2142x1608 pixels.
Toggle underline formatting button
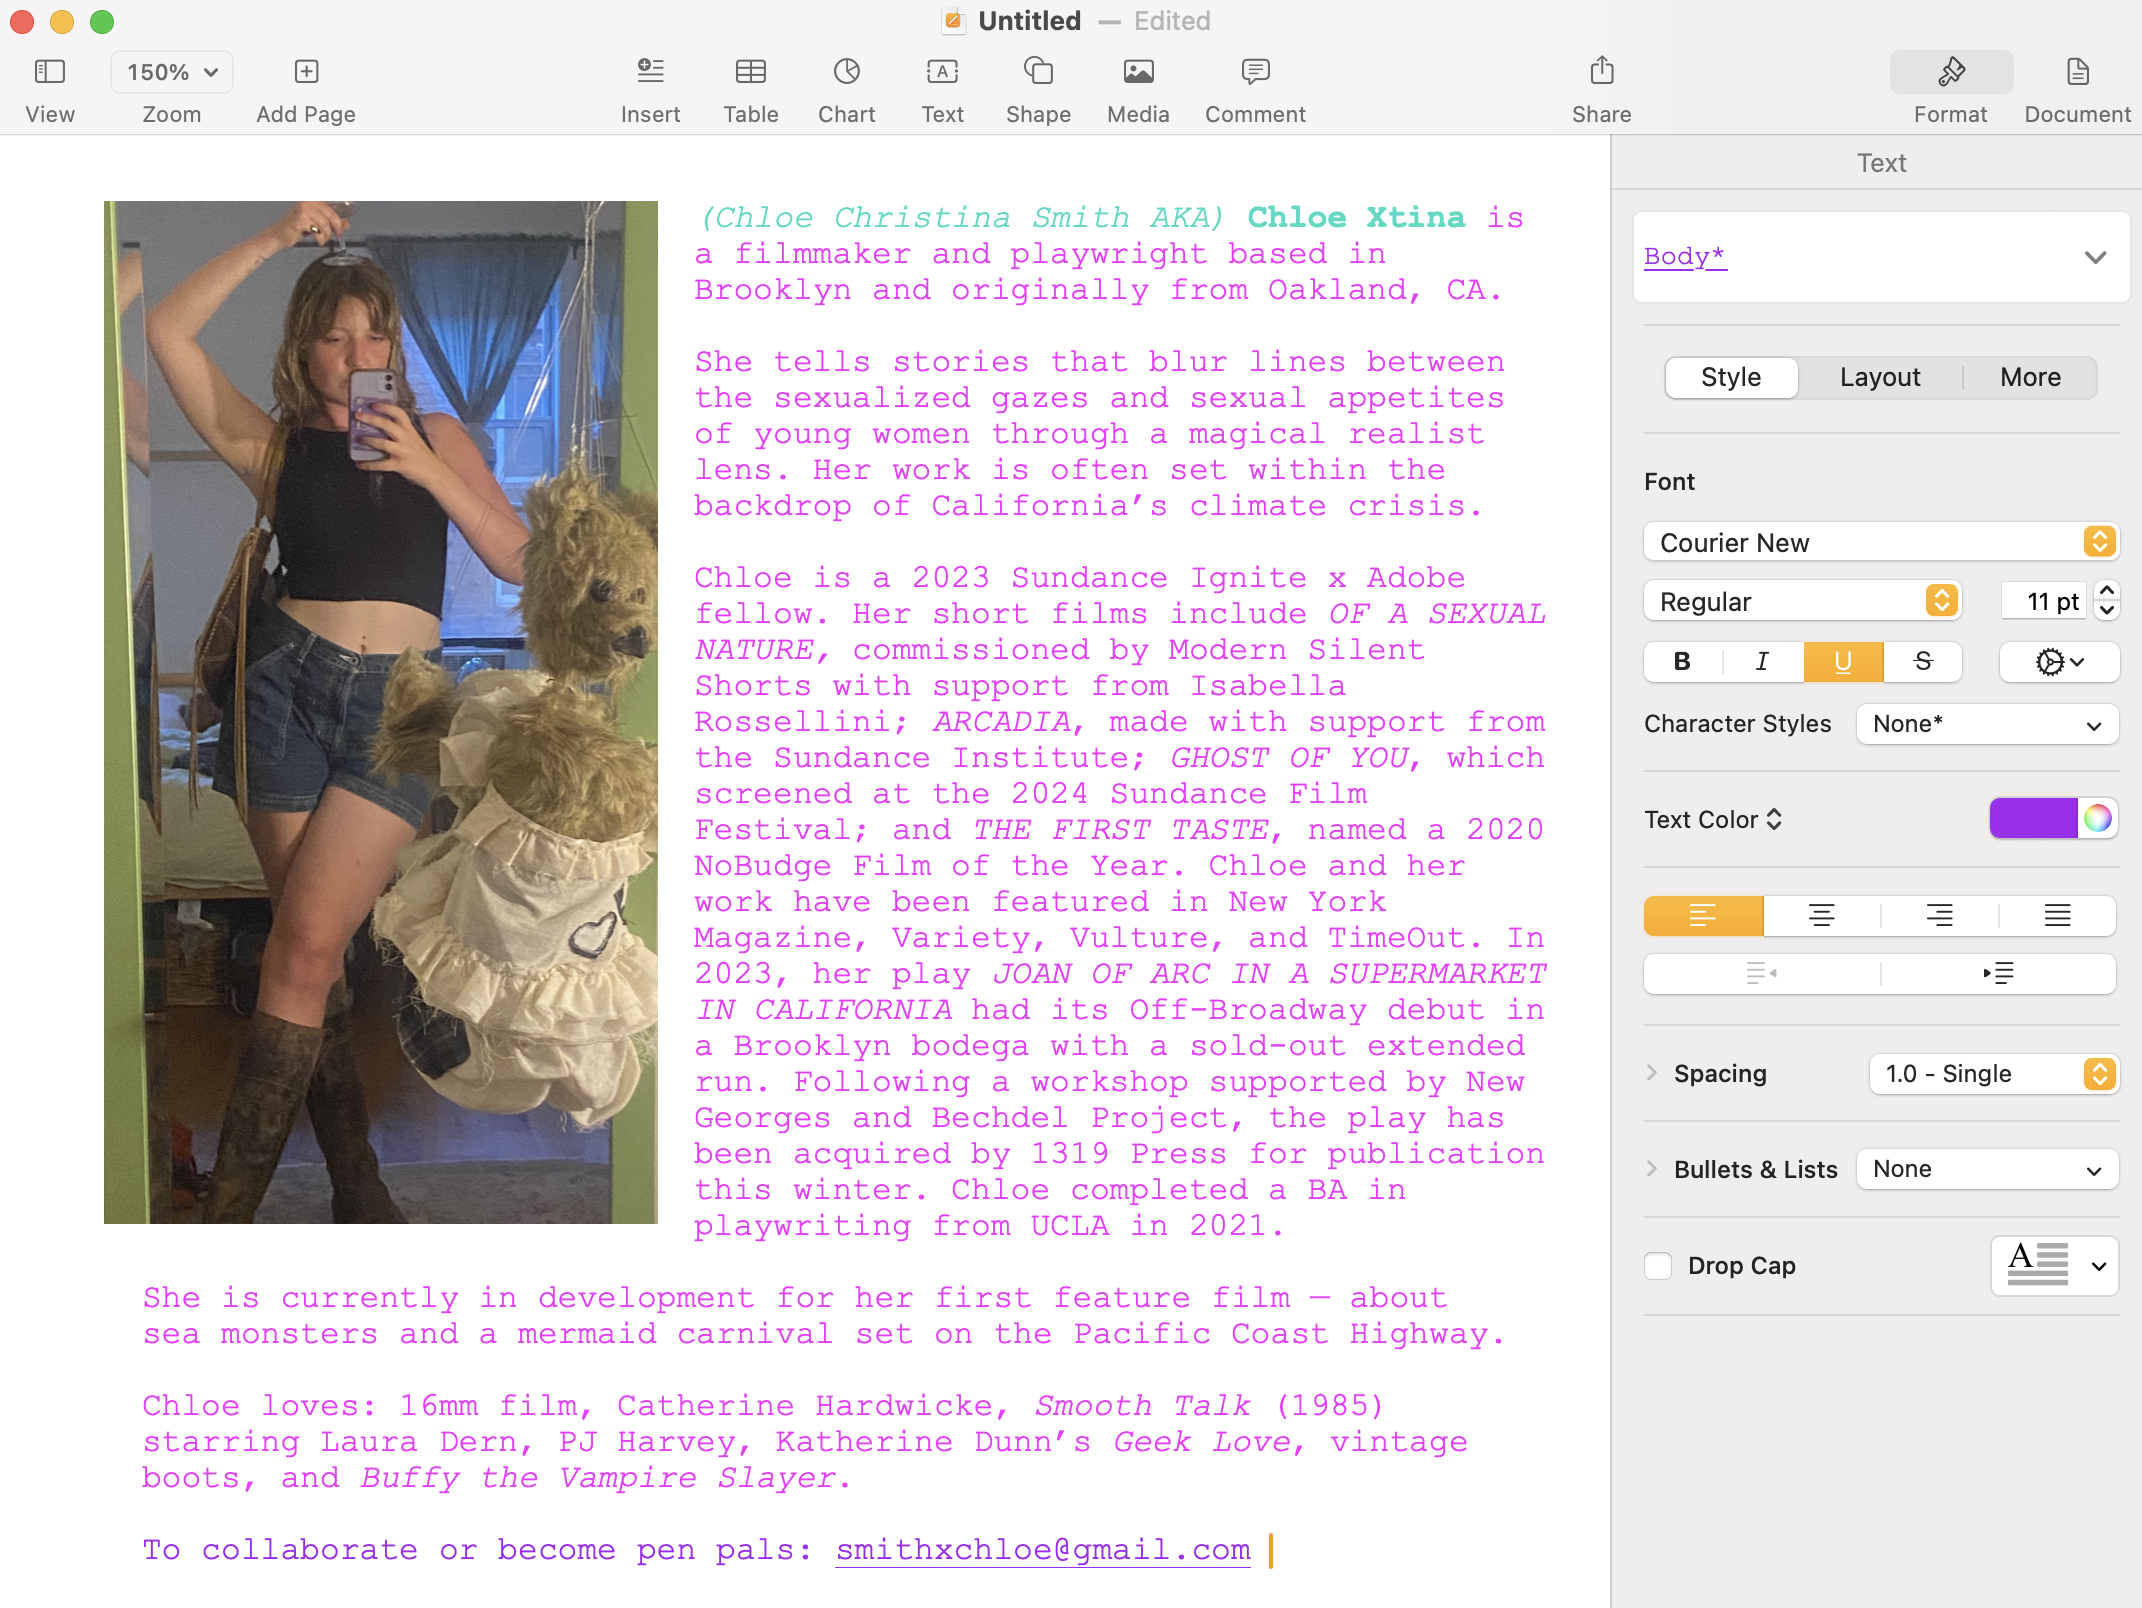(x=1842, y=661)
